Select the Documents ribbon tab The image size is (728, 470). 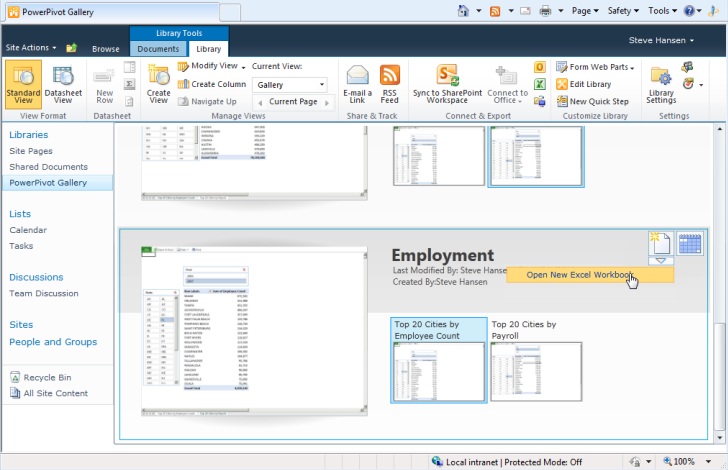(158, 49)
